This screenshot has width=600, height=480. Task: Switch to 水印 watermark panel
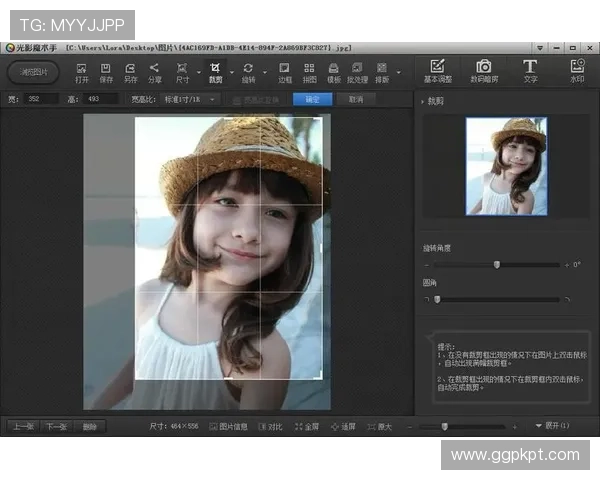(x=577, y=71)
